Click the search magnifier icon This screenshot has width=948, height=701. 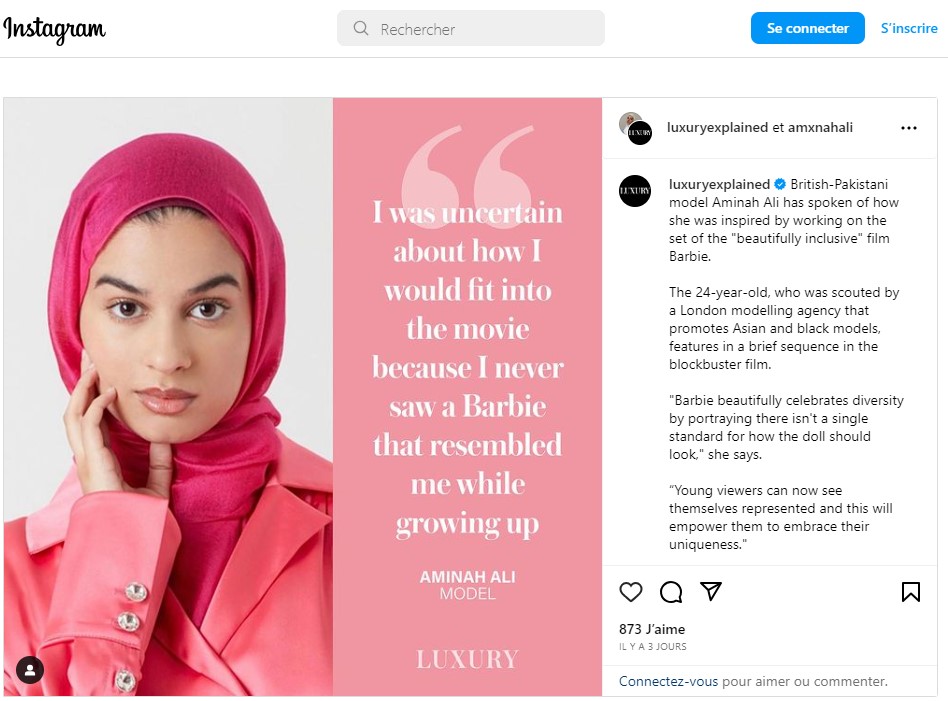pyautogui.click(x=361, y=28)
